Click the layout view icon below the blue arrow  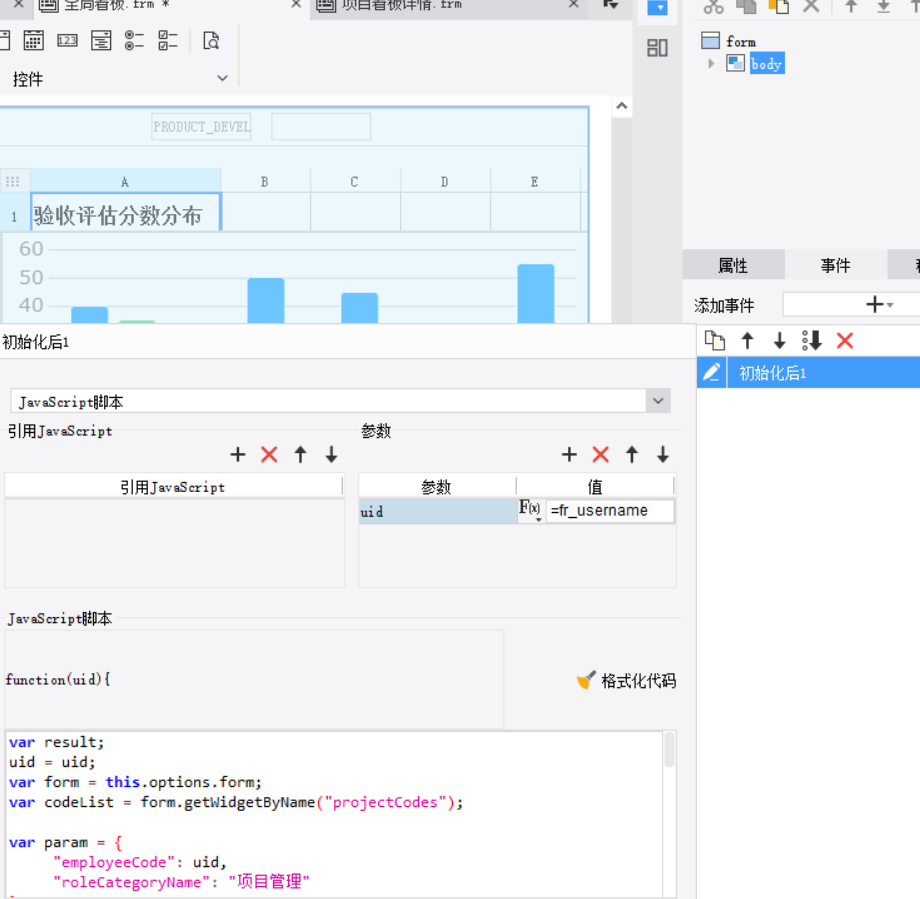pyautogui.click(x=657, y=47)
